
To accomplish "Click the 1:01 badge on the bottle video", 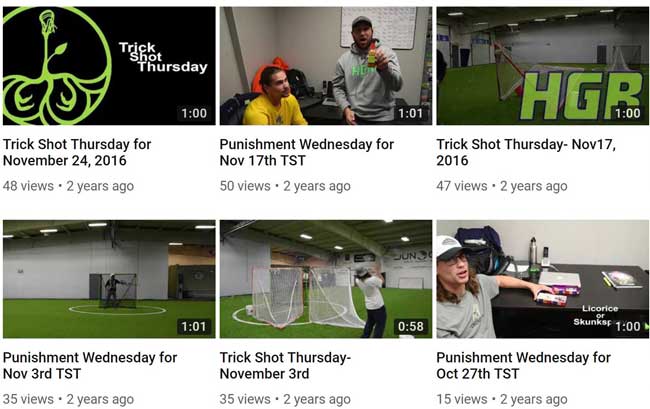I will click(x=410, y=113).
